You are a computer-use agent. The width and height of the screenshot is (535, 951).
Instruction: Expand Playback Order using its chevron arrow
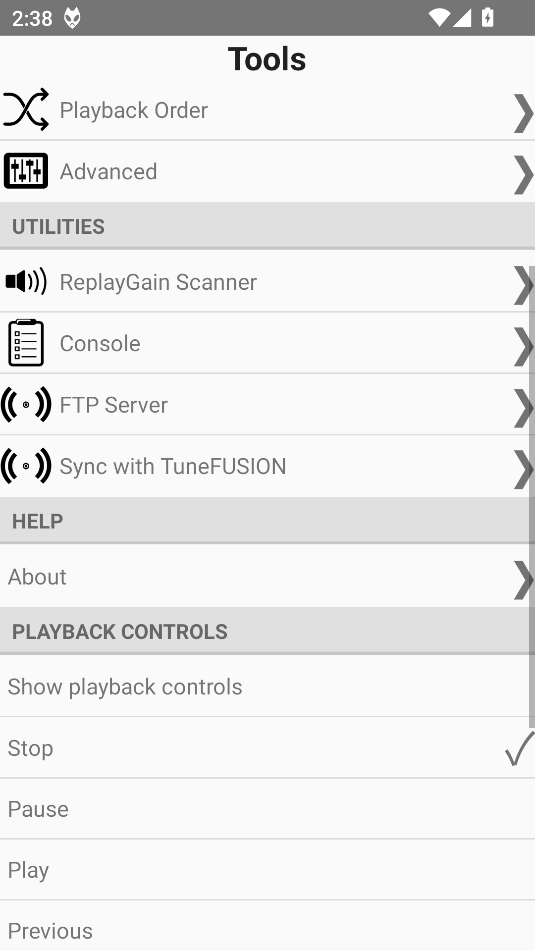[522, 113]
